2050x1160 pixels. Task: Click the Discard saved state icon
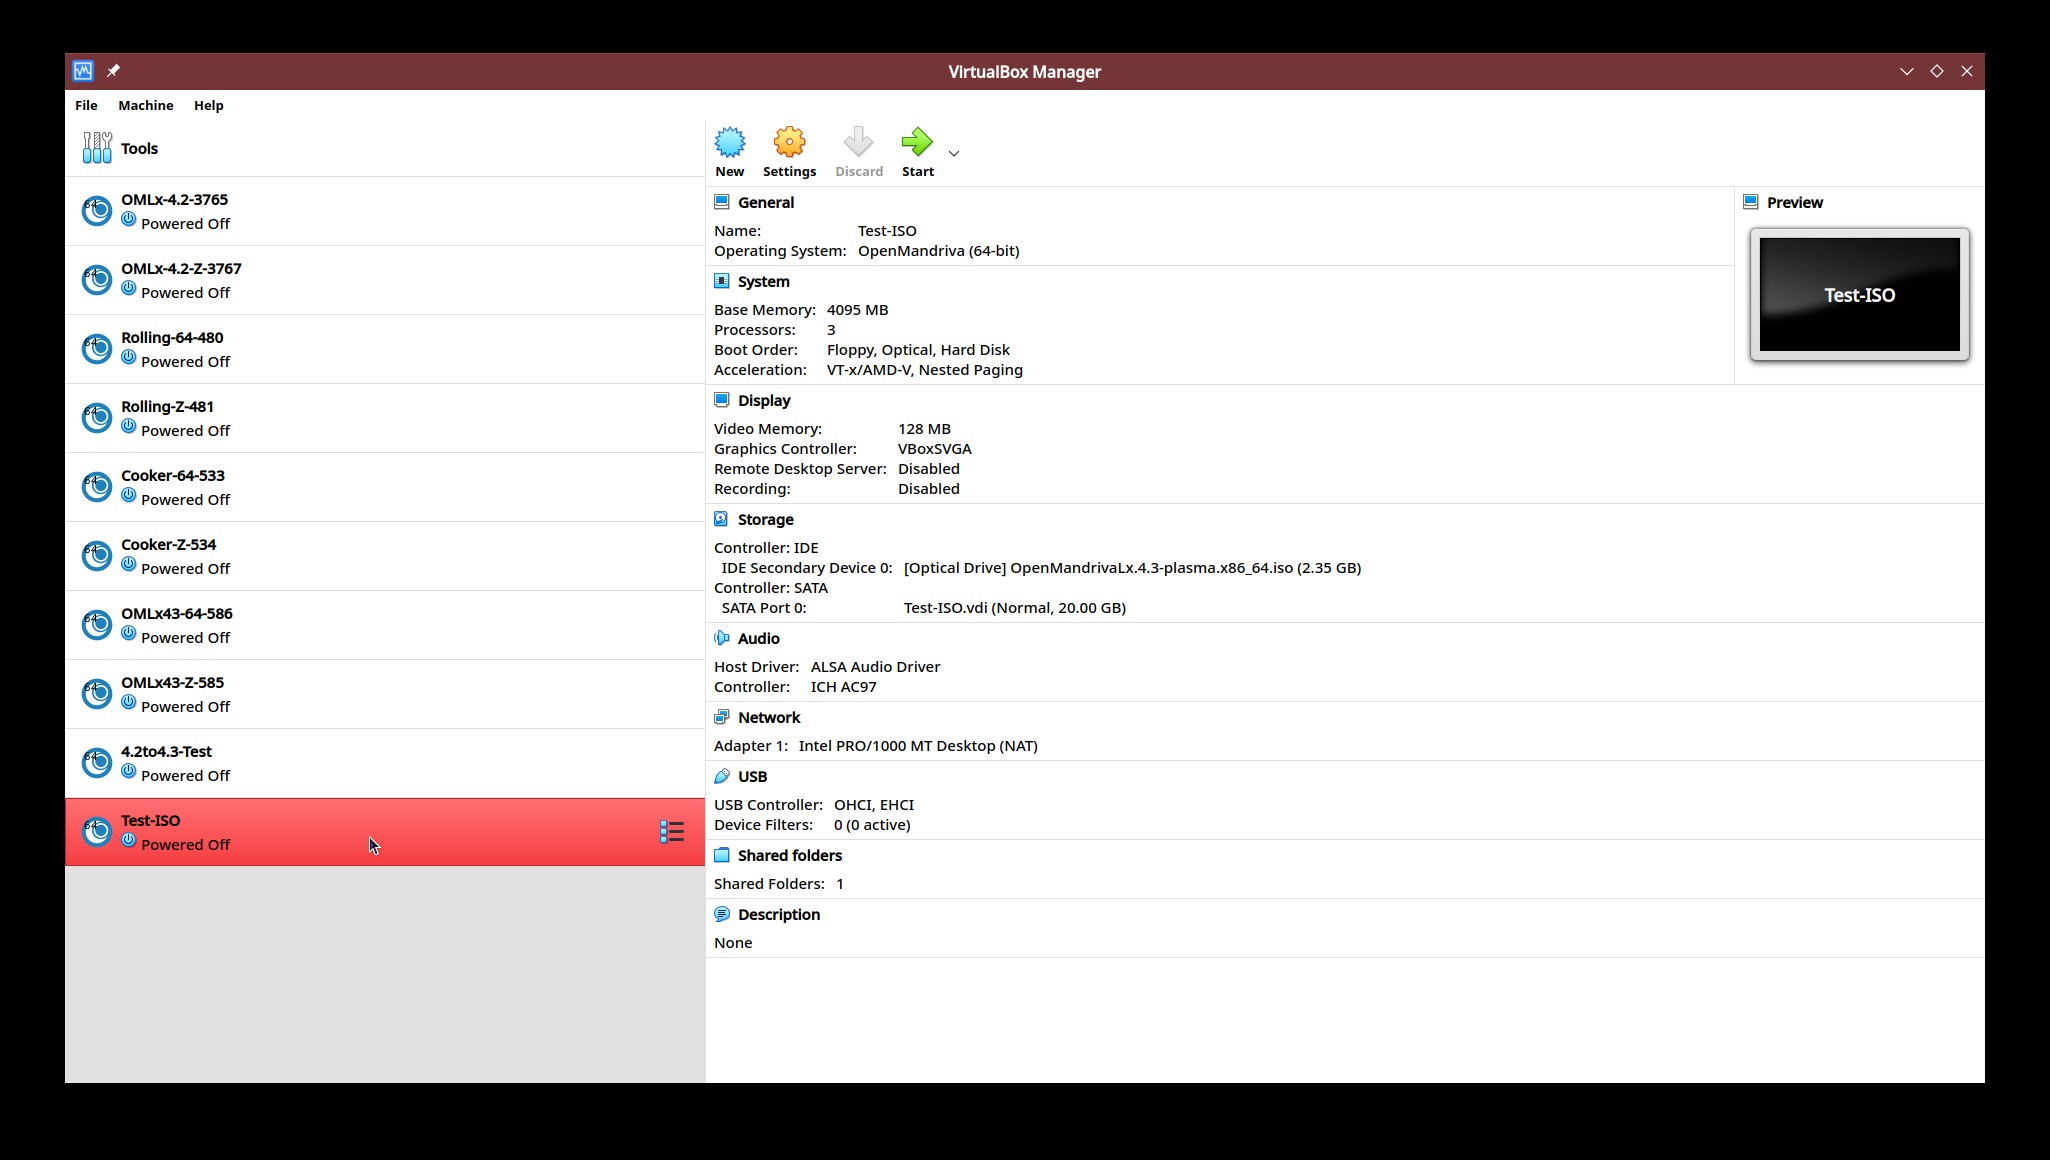pyautogui.click(x=858, y=143)
